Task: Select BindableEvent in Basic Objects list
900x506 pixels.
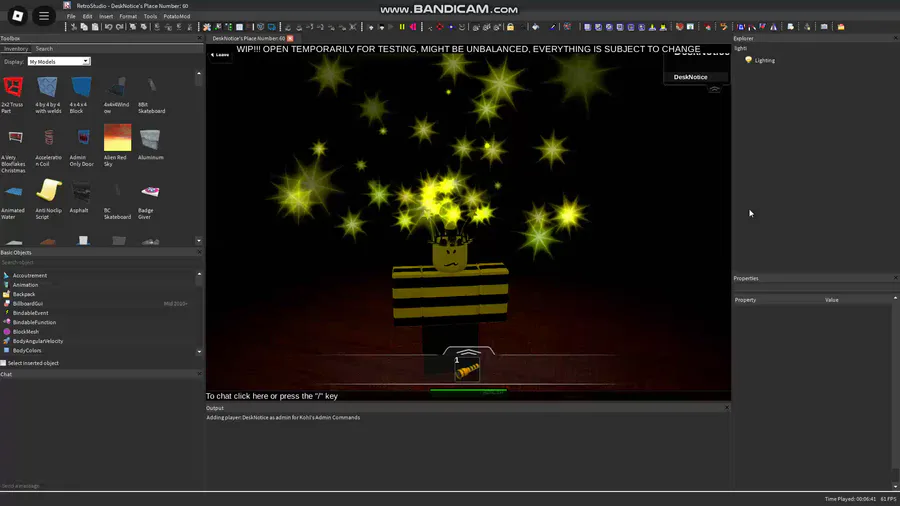Action: 30,313
